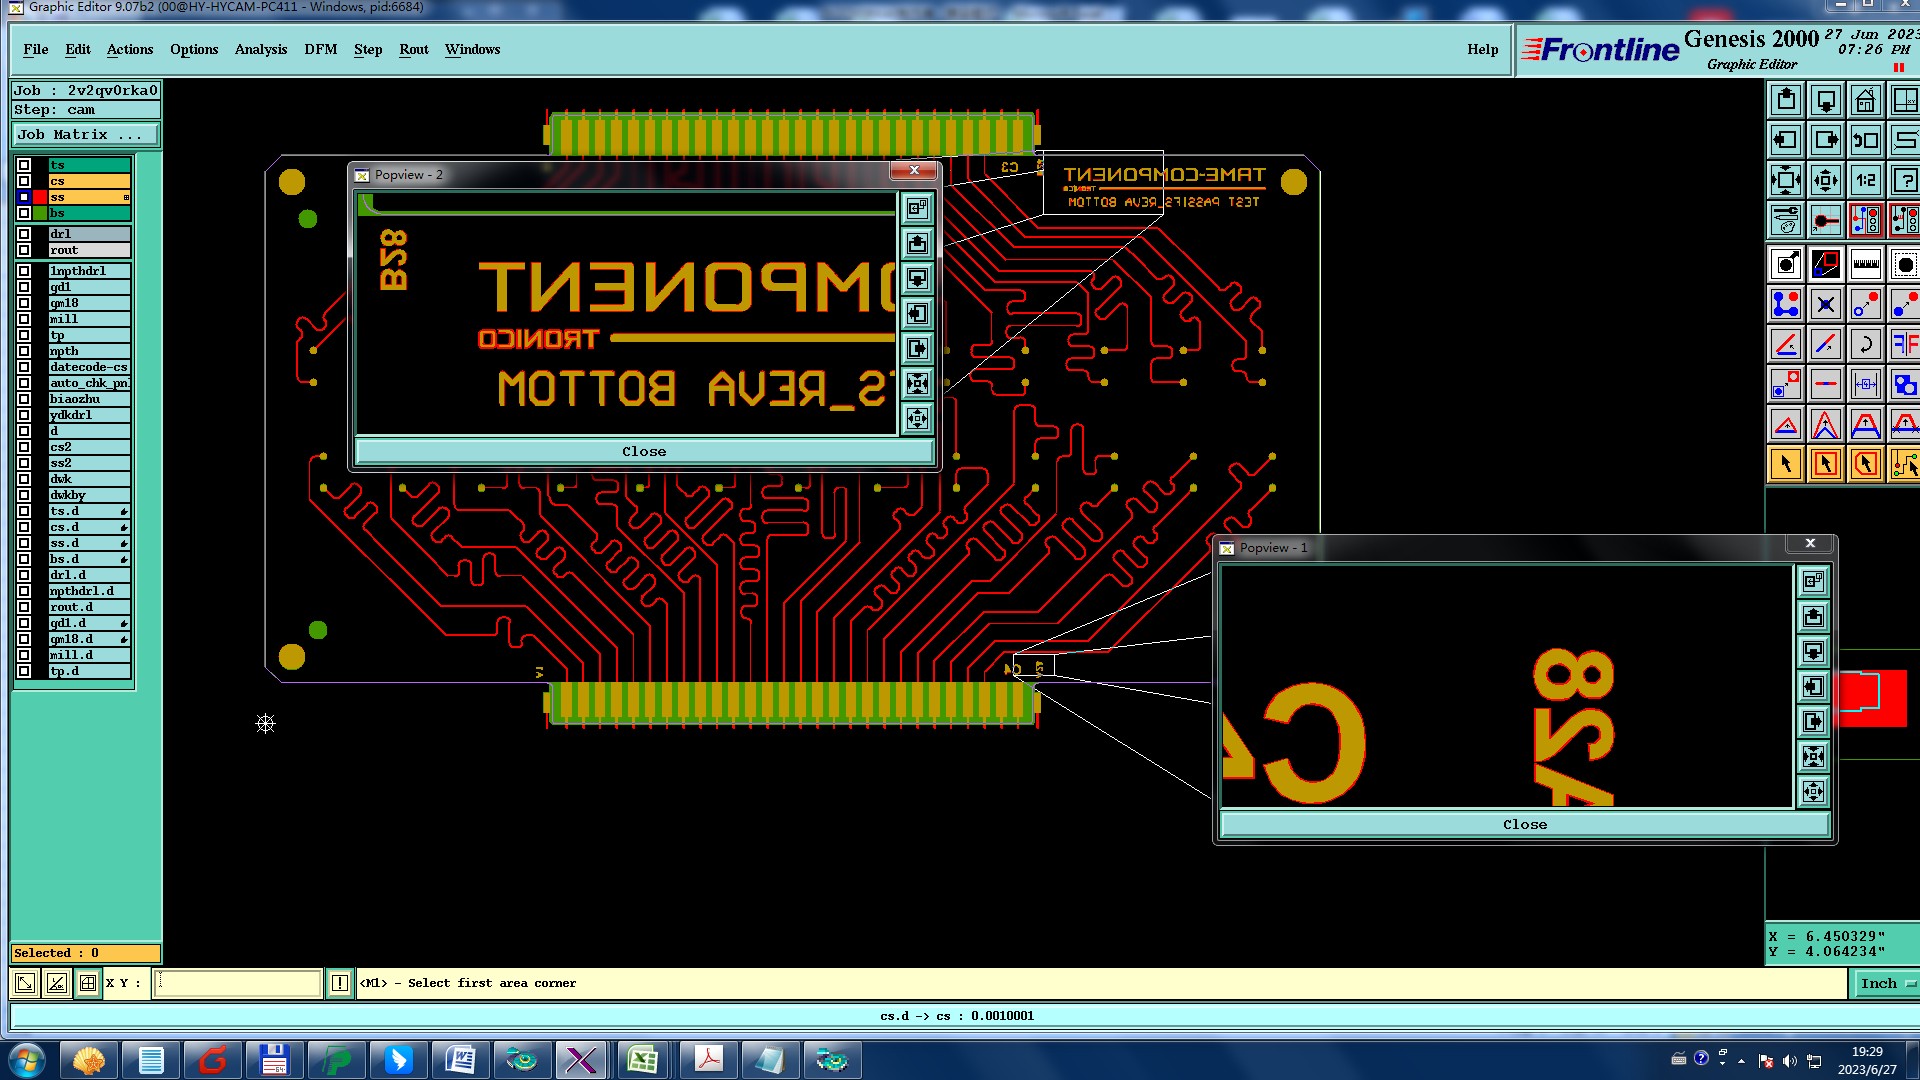
Task: Open the Job Matrix menu button
Action: [x=85, y=135]
